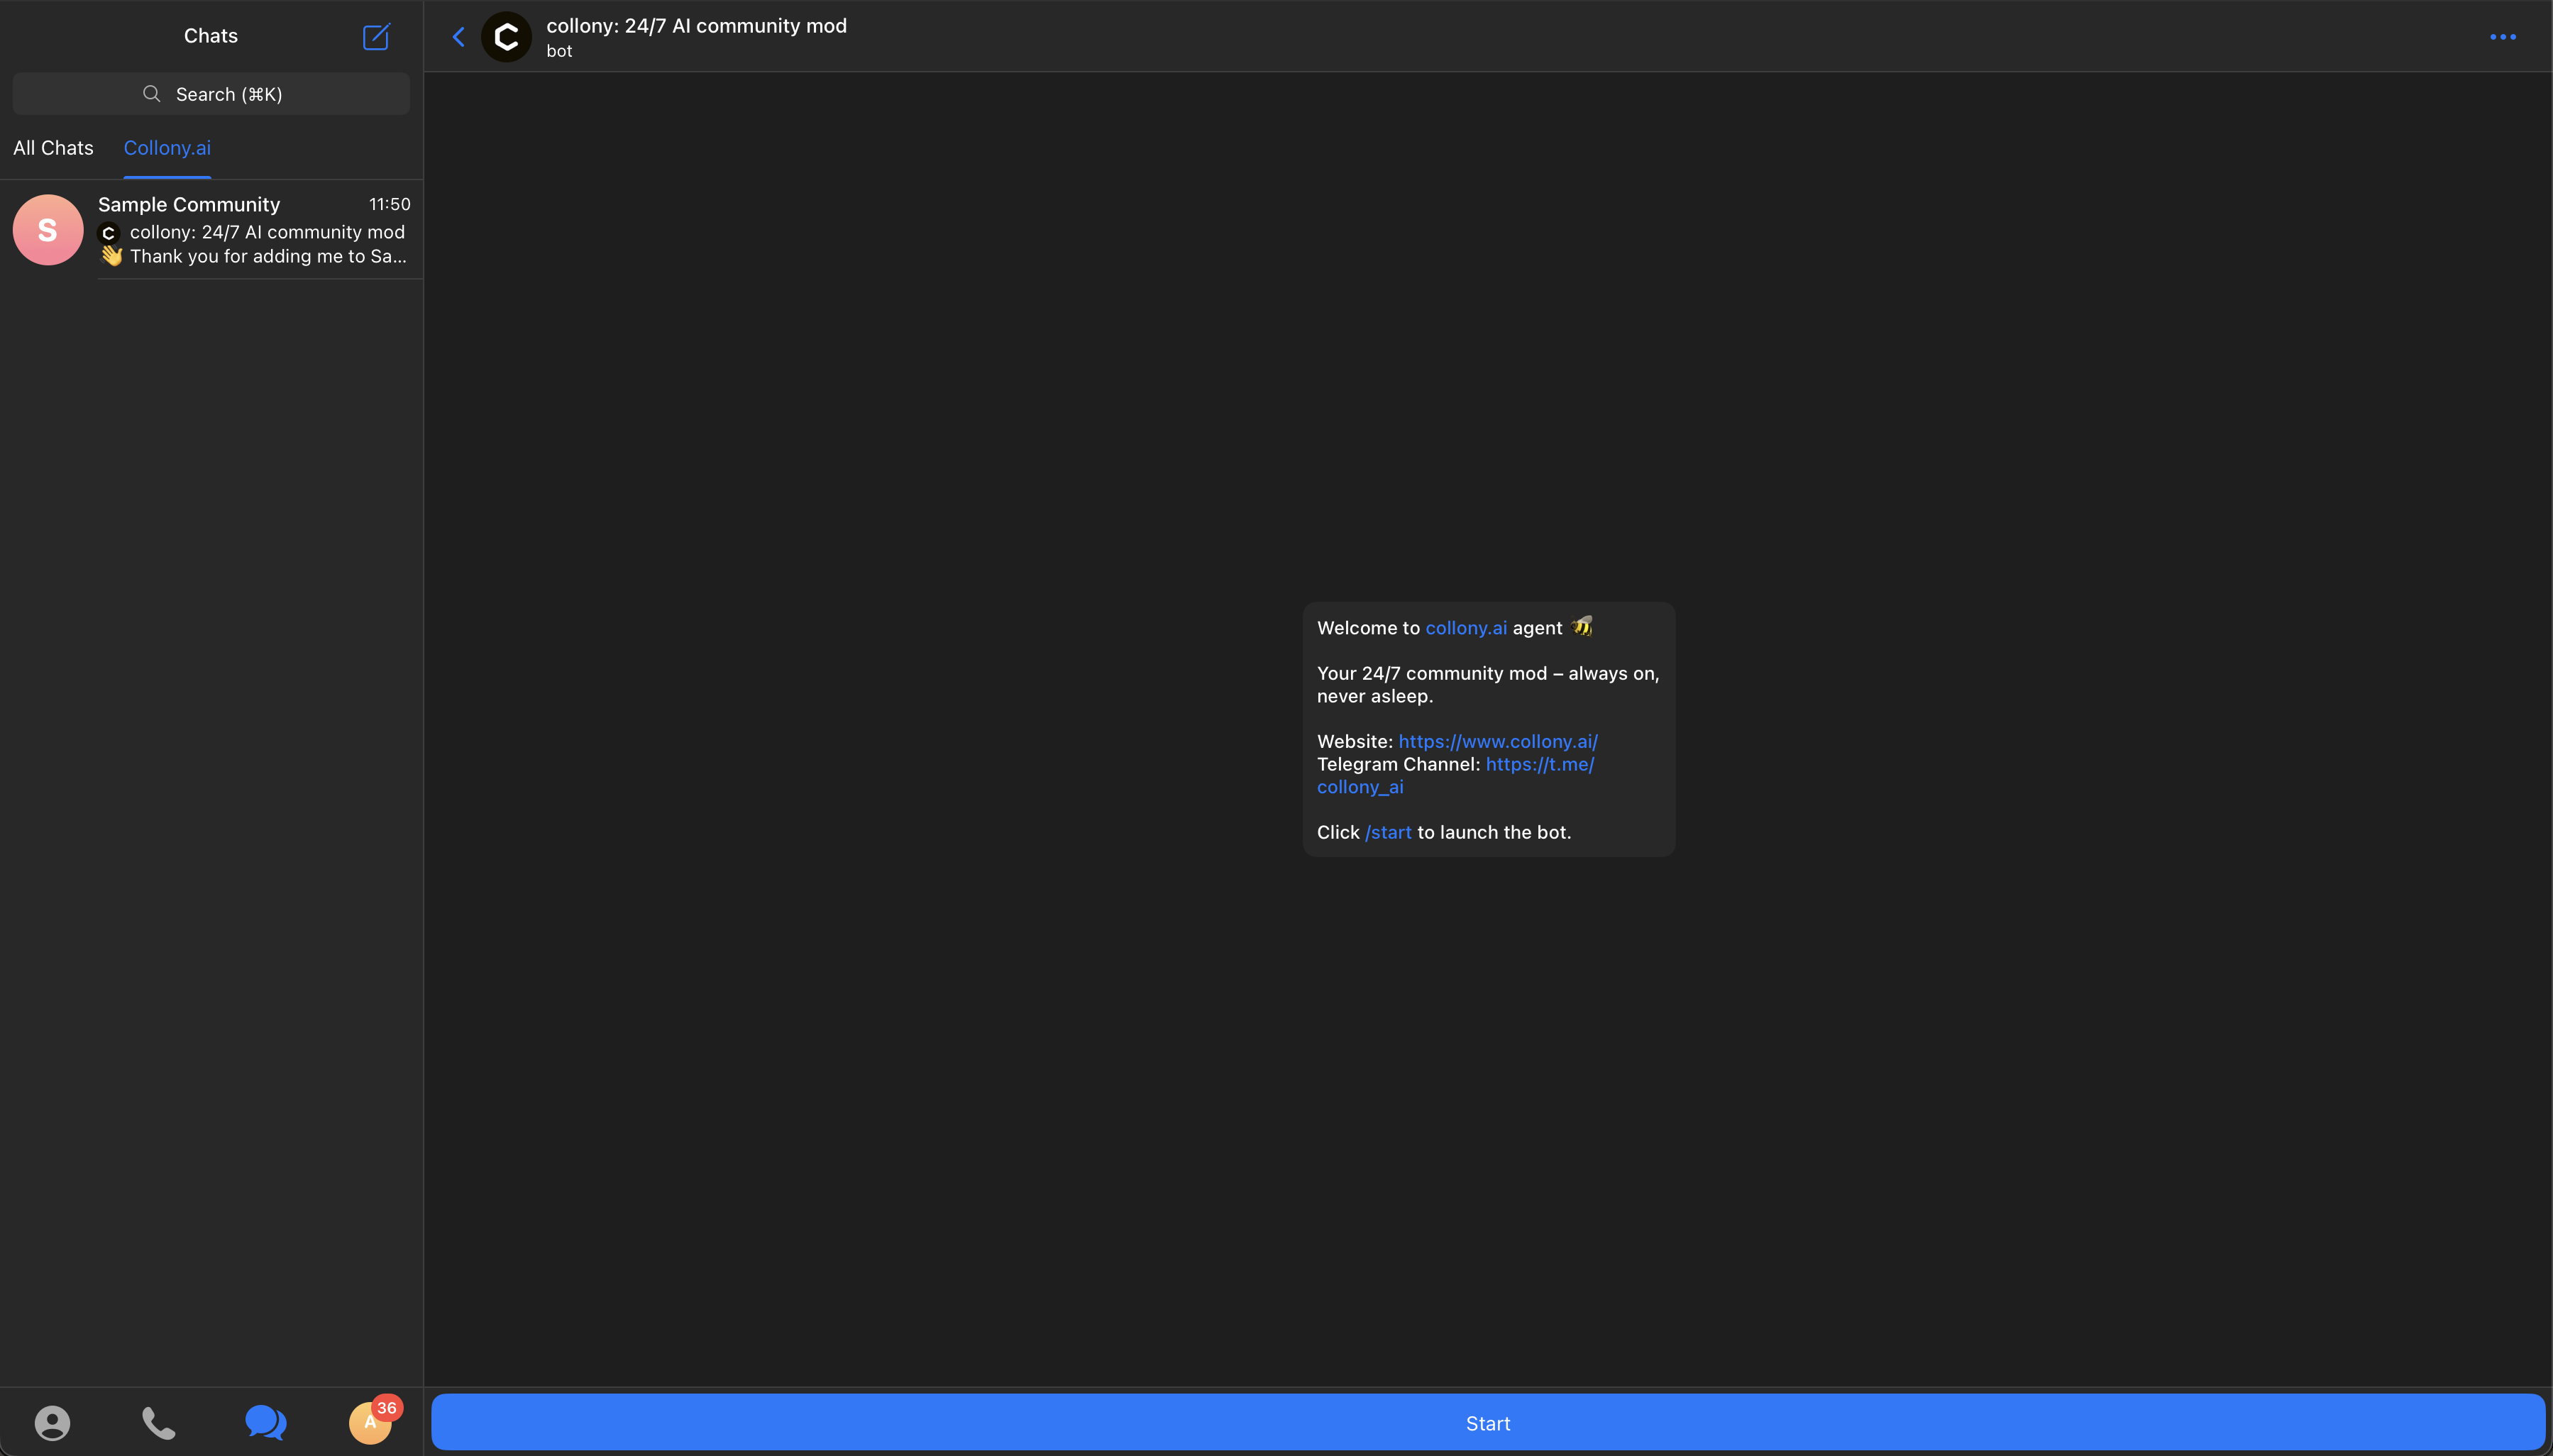Open the account avatar with 36 badge
The image size is (2553, 1456).
[371, 1422]
